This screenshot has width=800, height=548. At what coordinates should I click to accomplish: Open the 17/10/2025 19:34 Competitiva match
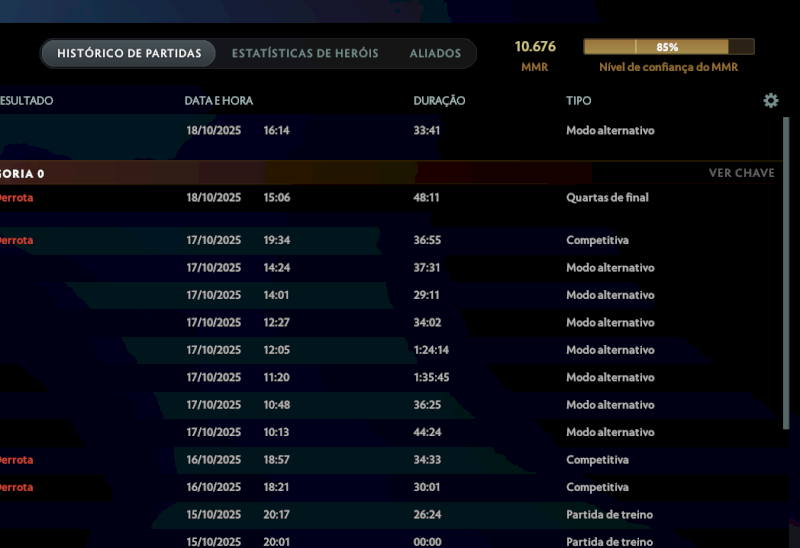pos(400,241)
